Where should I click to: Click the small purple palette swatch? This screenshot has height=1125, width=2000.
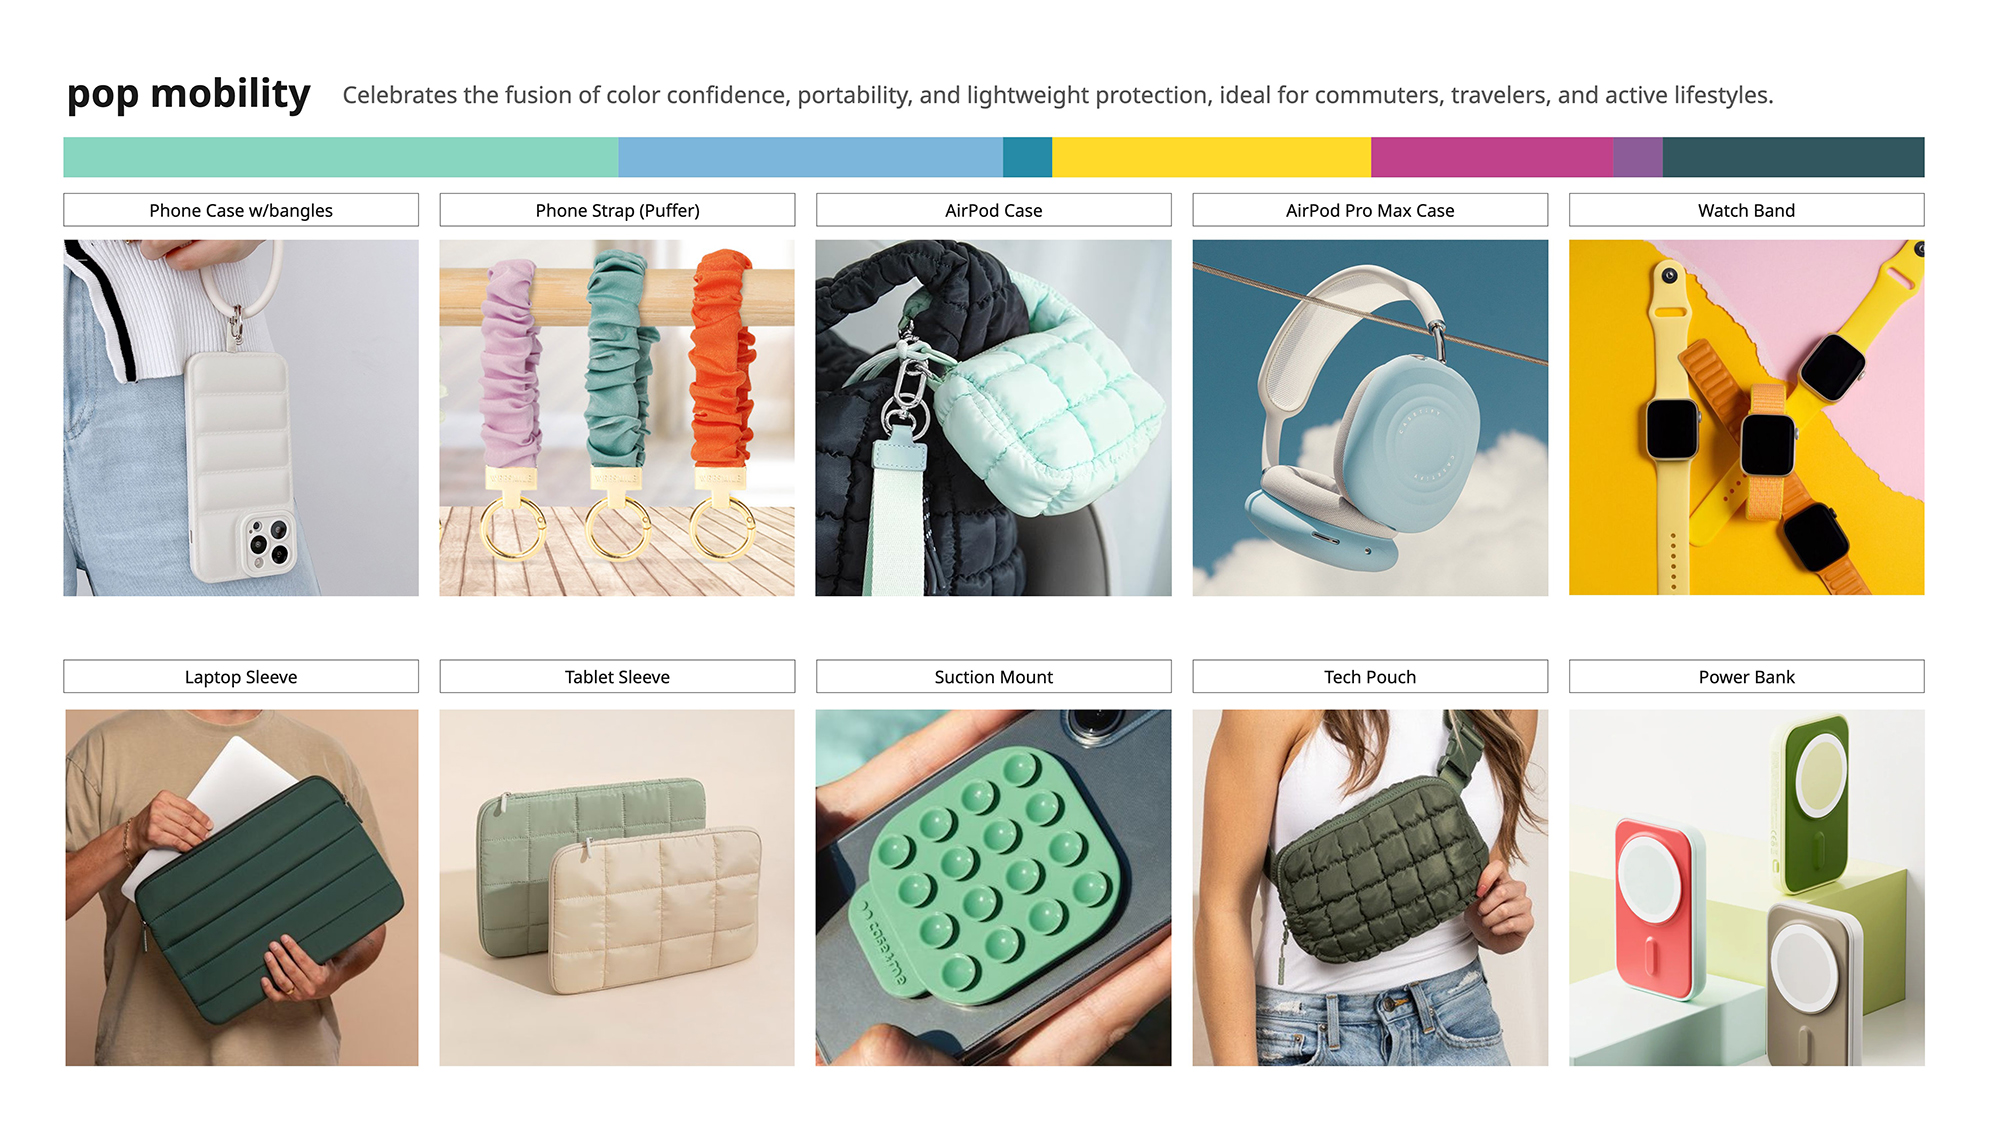coord(1638,157)
